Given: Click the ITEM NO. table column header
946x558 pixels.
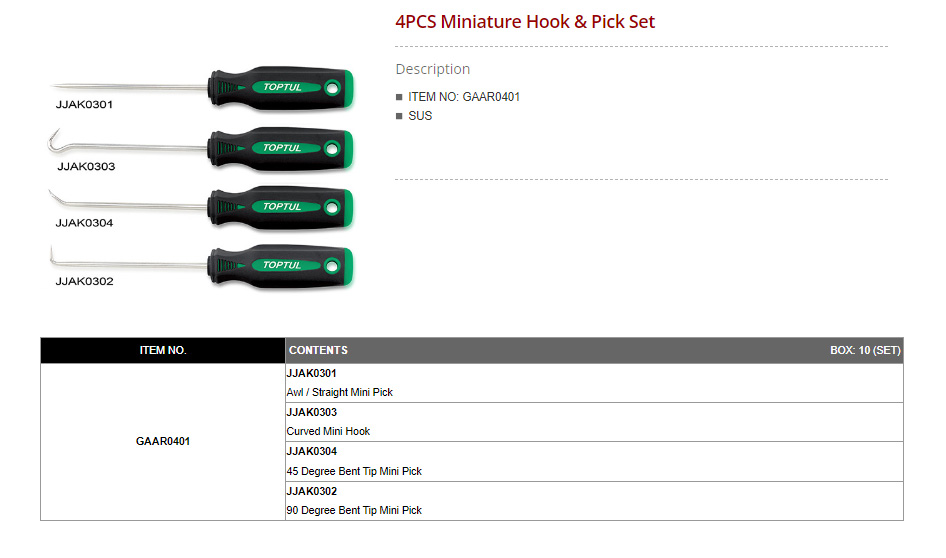Looking at the screenshot, I should point(163,351).
